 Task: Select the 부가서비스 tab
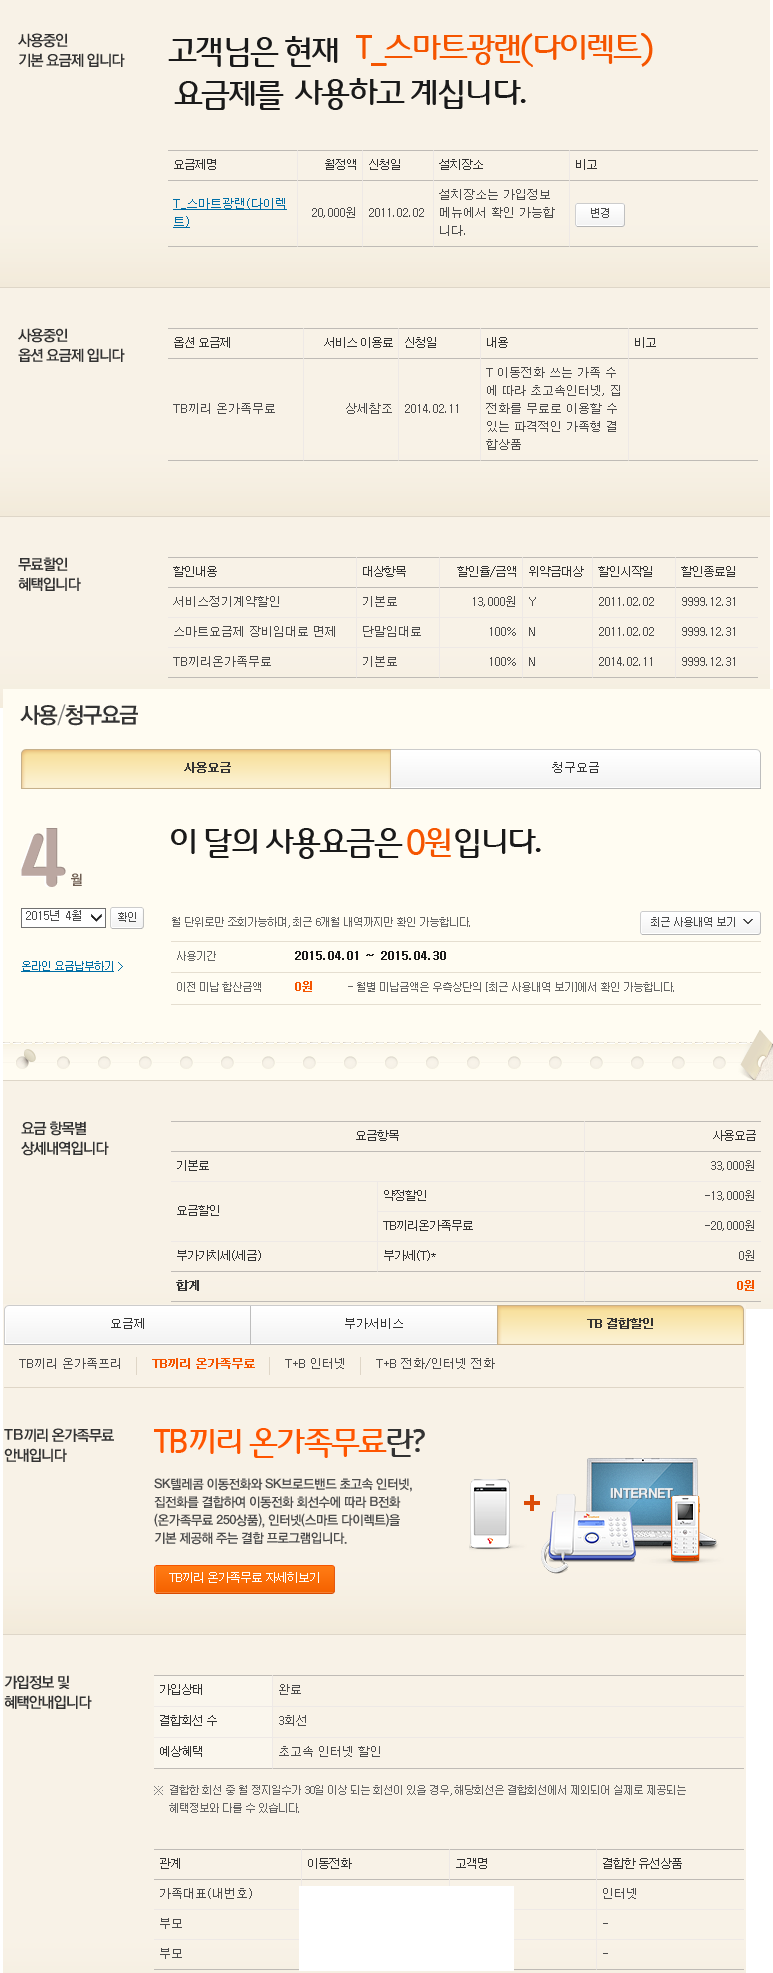pyautogui.click(x=374, y=1324)
